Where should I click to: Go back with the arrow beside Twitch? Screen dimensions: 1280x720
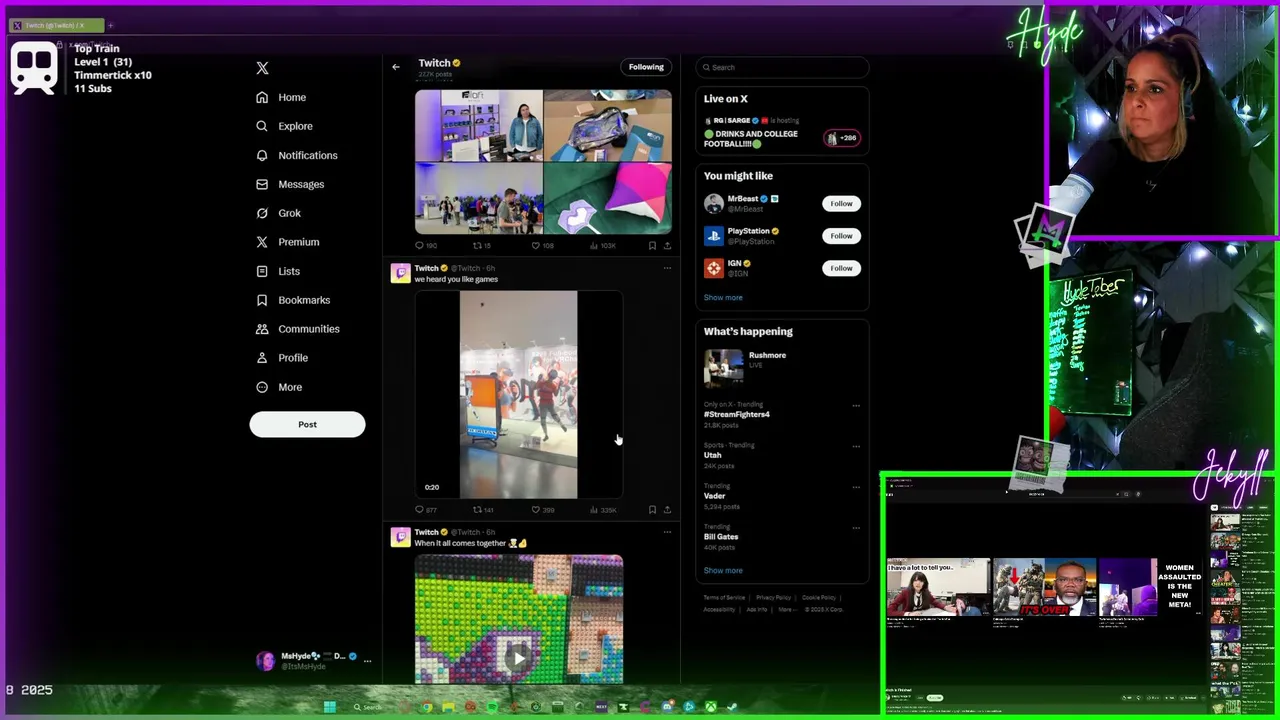point(396,67)
